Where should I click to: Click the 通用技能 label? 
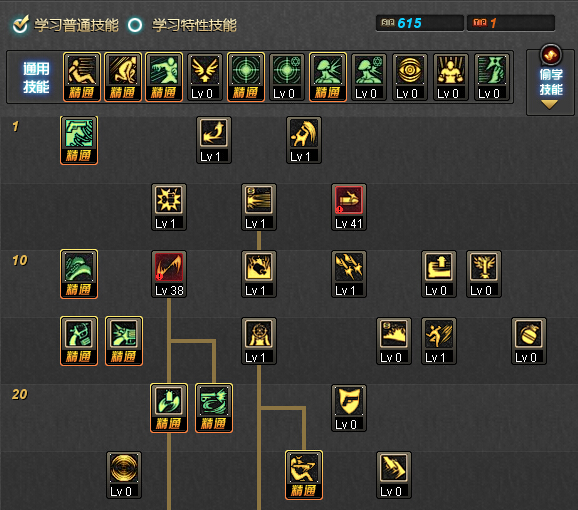tap(36, 77)
